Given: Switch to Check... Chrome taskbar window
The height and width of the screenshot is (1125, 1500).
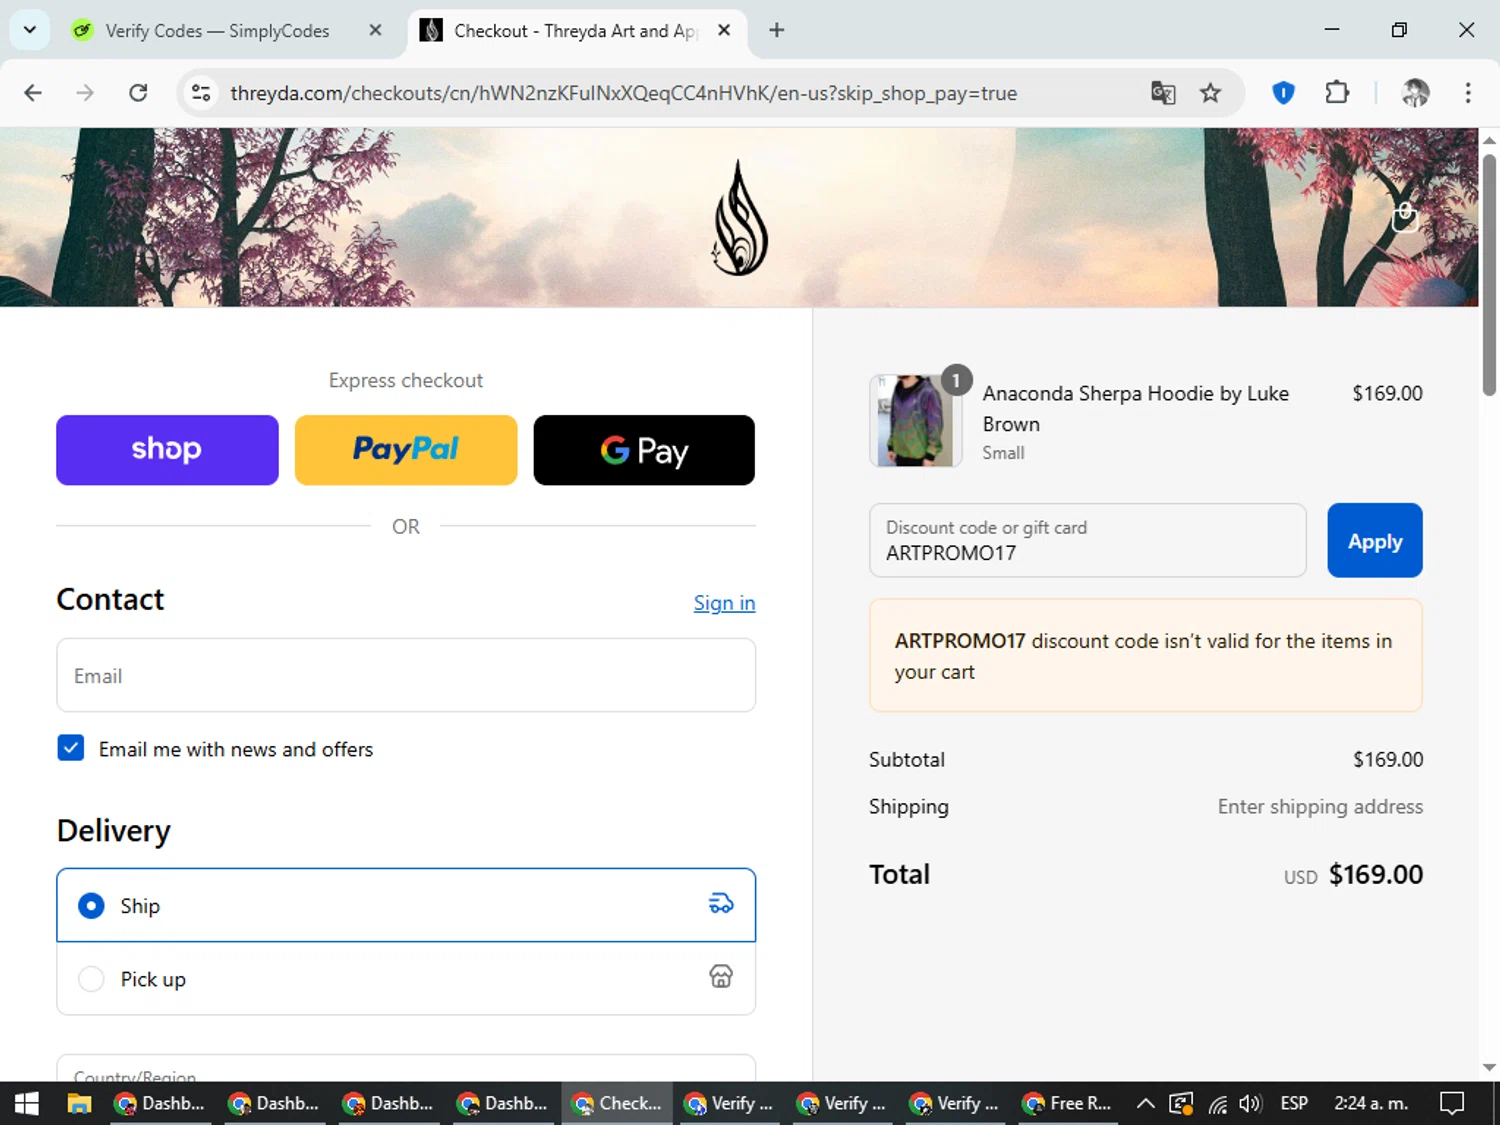Looking at the screenshot, I should [x=617, y=1103].
